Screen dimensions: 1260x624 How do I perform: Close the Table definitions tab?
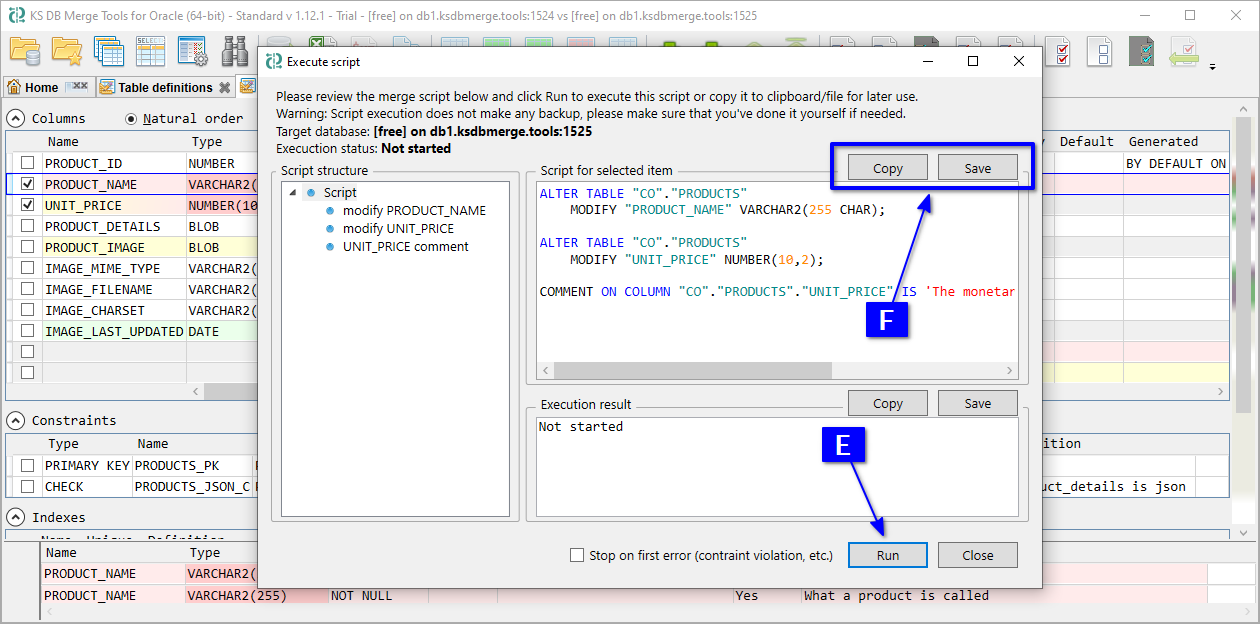[225, 88]
